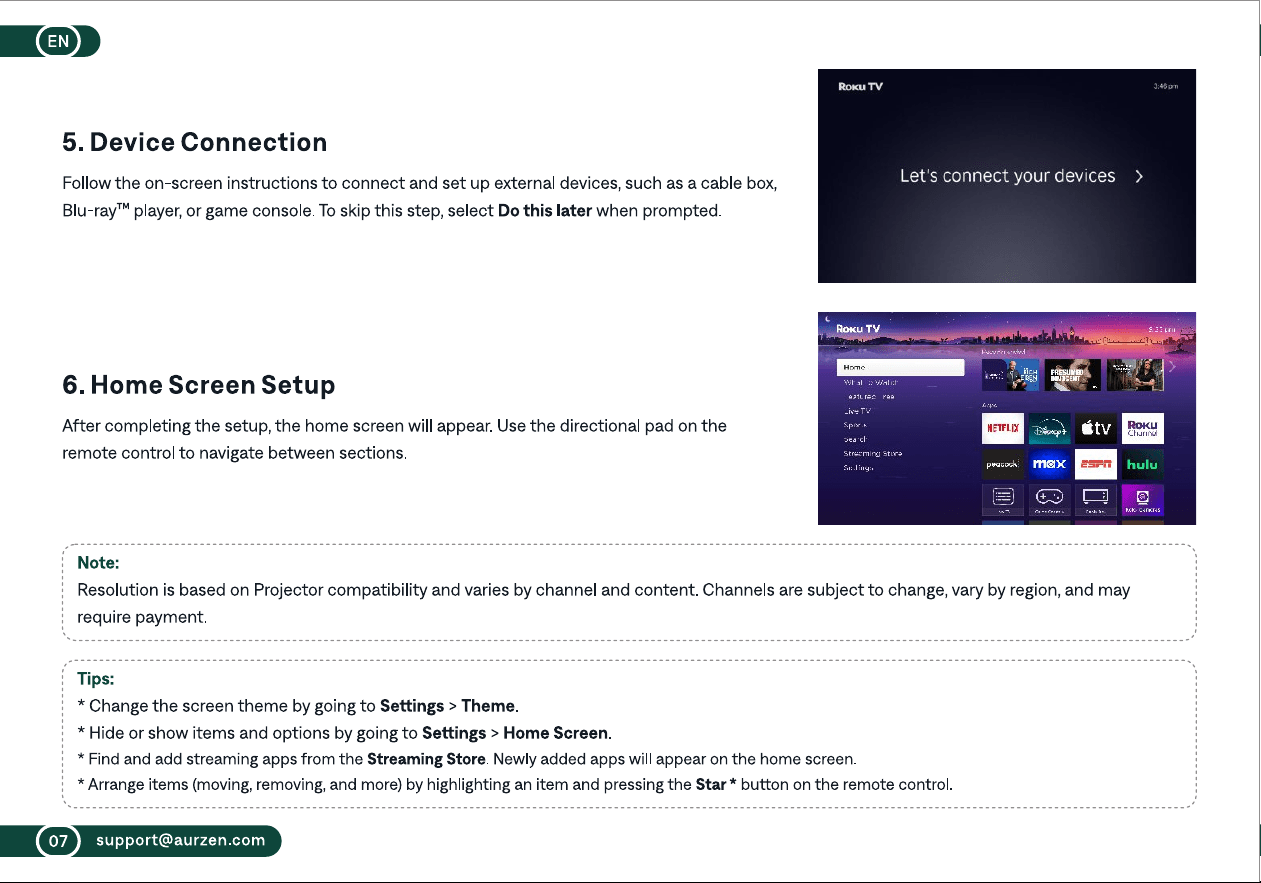This screenshot has height=883, width=1261.
Task: Open Streaming Store in Roku menu
Action: click(x=872, y=453)
